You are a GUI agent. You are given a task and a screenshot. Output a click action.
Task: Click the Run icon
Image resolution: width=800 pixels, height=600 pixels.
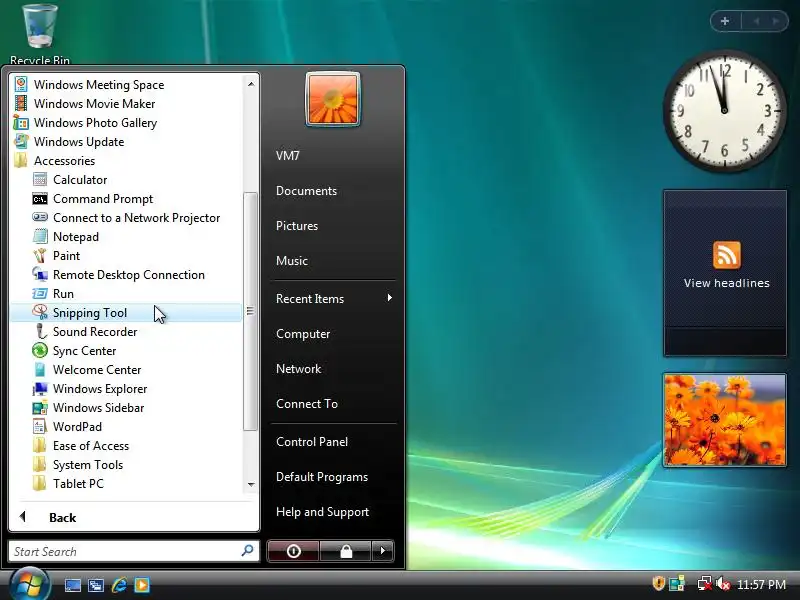40,293
